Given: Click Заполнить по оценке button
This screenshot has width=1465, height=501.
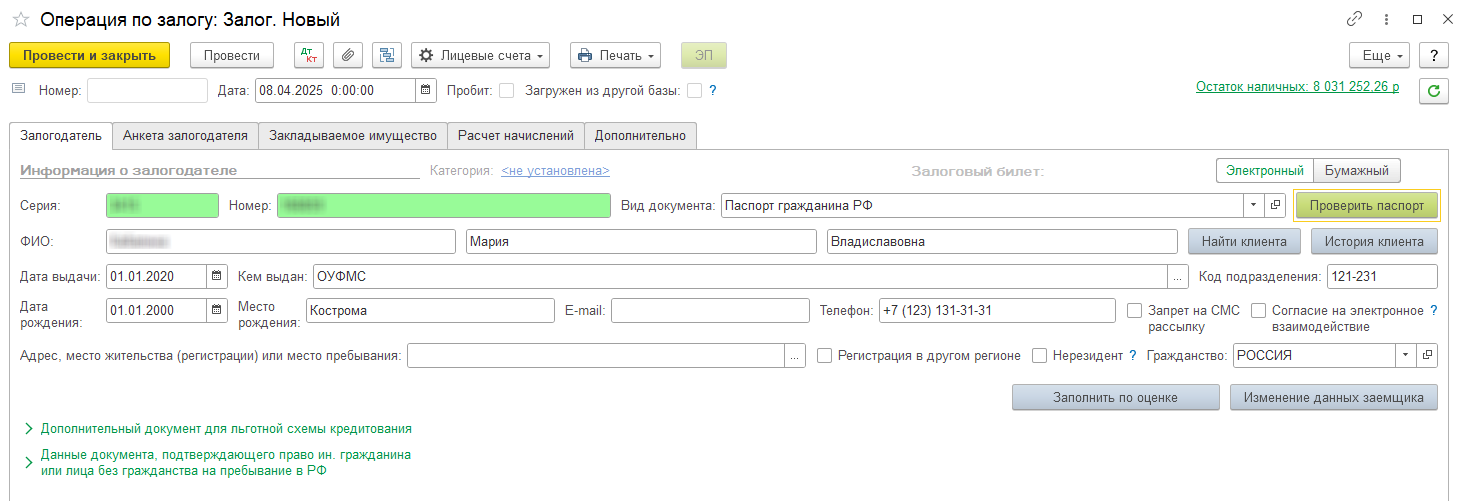Looking at the screenshot, I should click(1115, 397).
